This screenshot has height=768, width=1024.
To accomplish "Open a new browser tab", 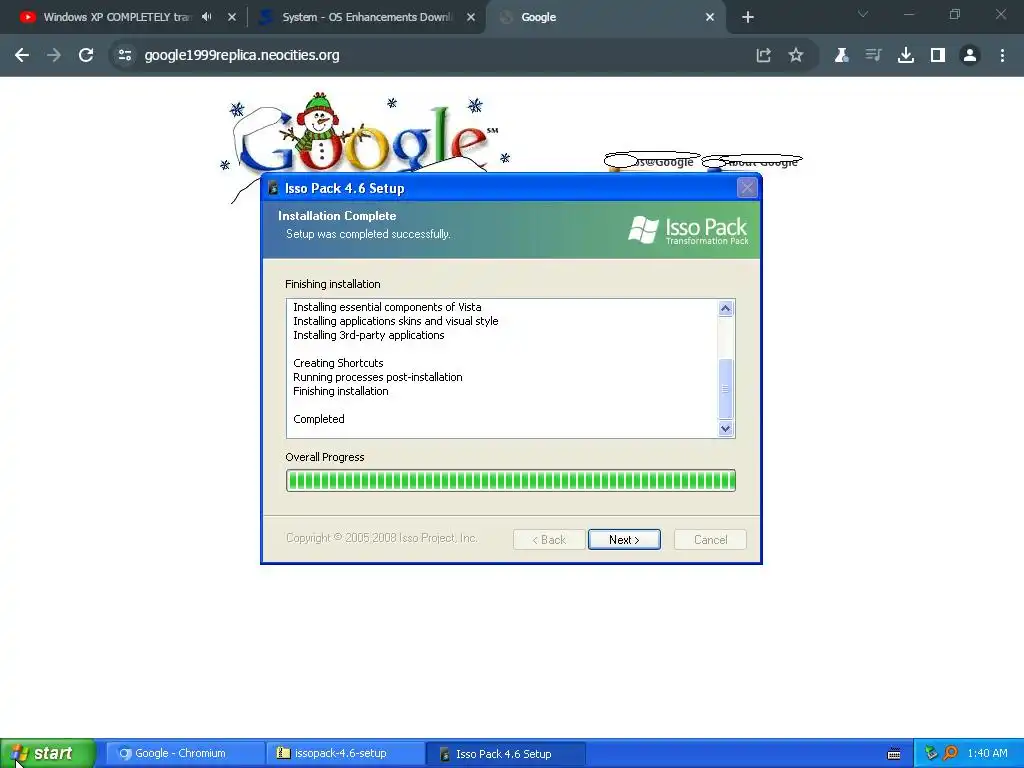I will tap(748, 17).
